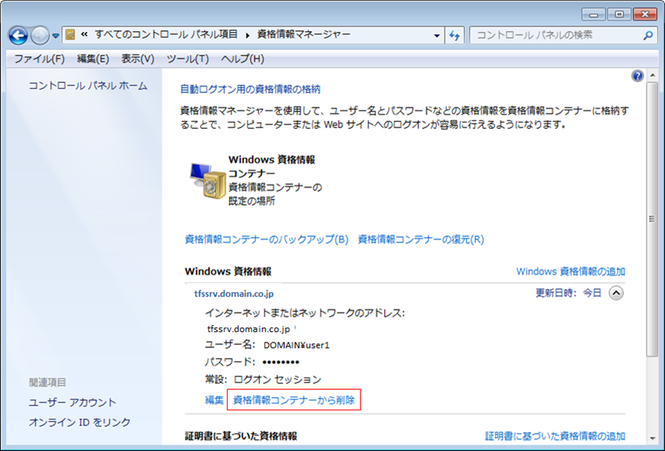Open the ヘルプ(H) menu
The image size is (665, 451).
pos(243,59)
